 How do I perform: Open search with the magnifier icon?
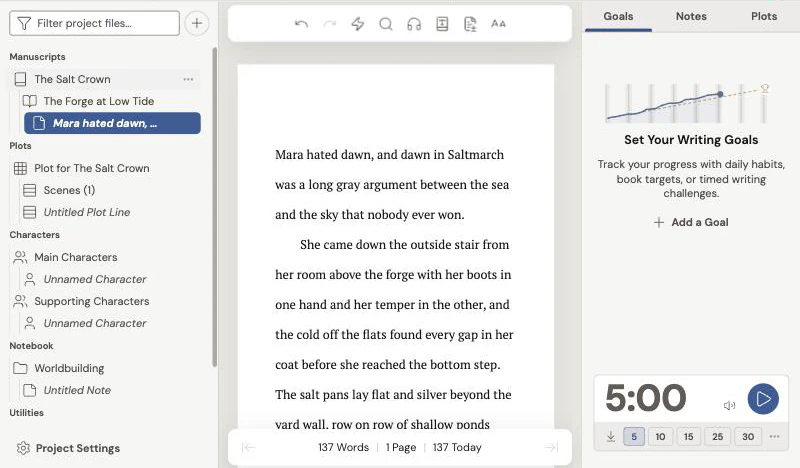[386, 23]
